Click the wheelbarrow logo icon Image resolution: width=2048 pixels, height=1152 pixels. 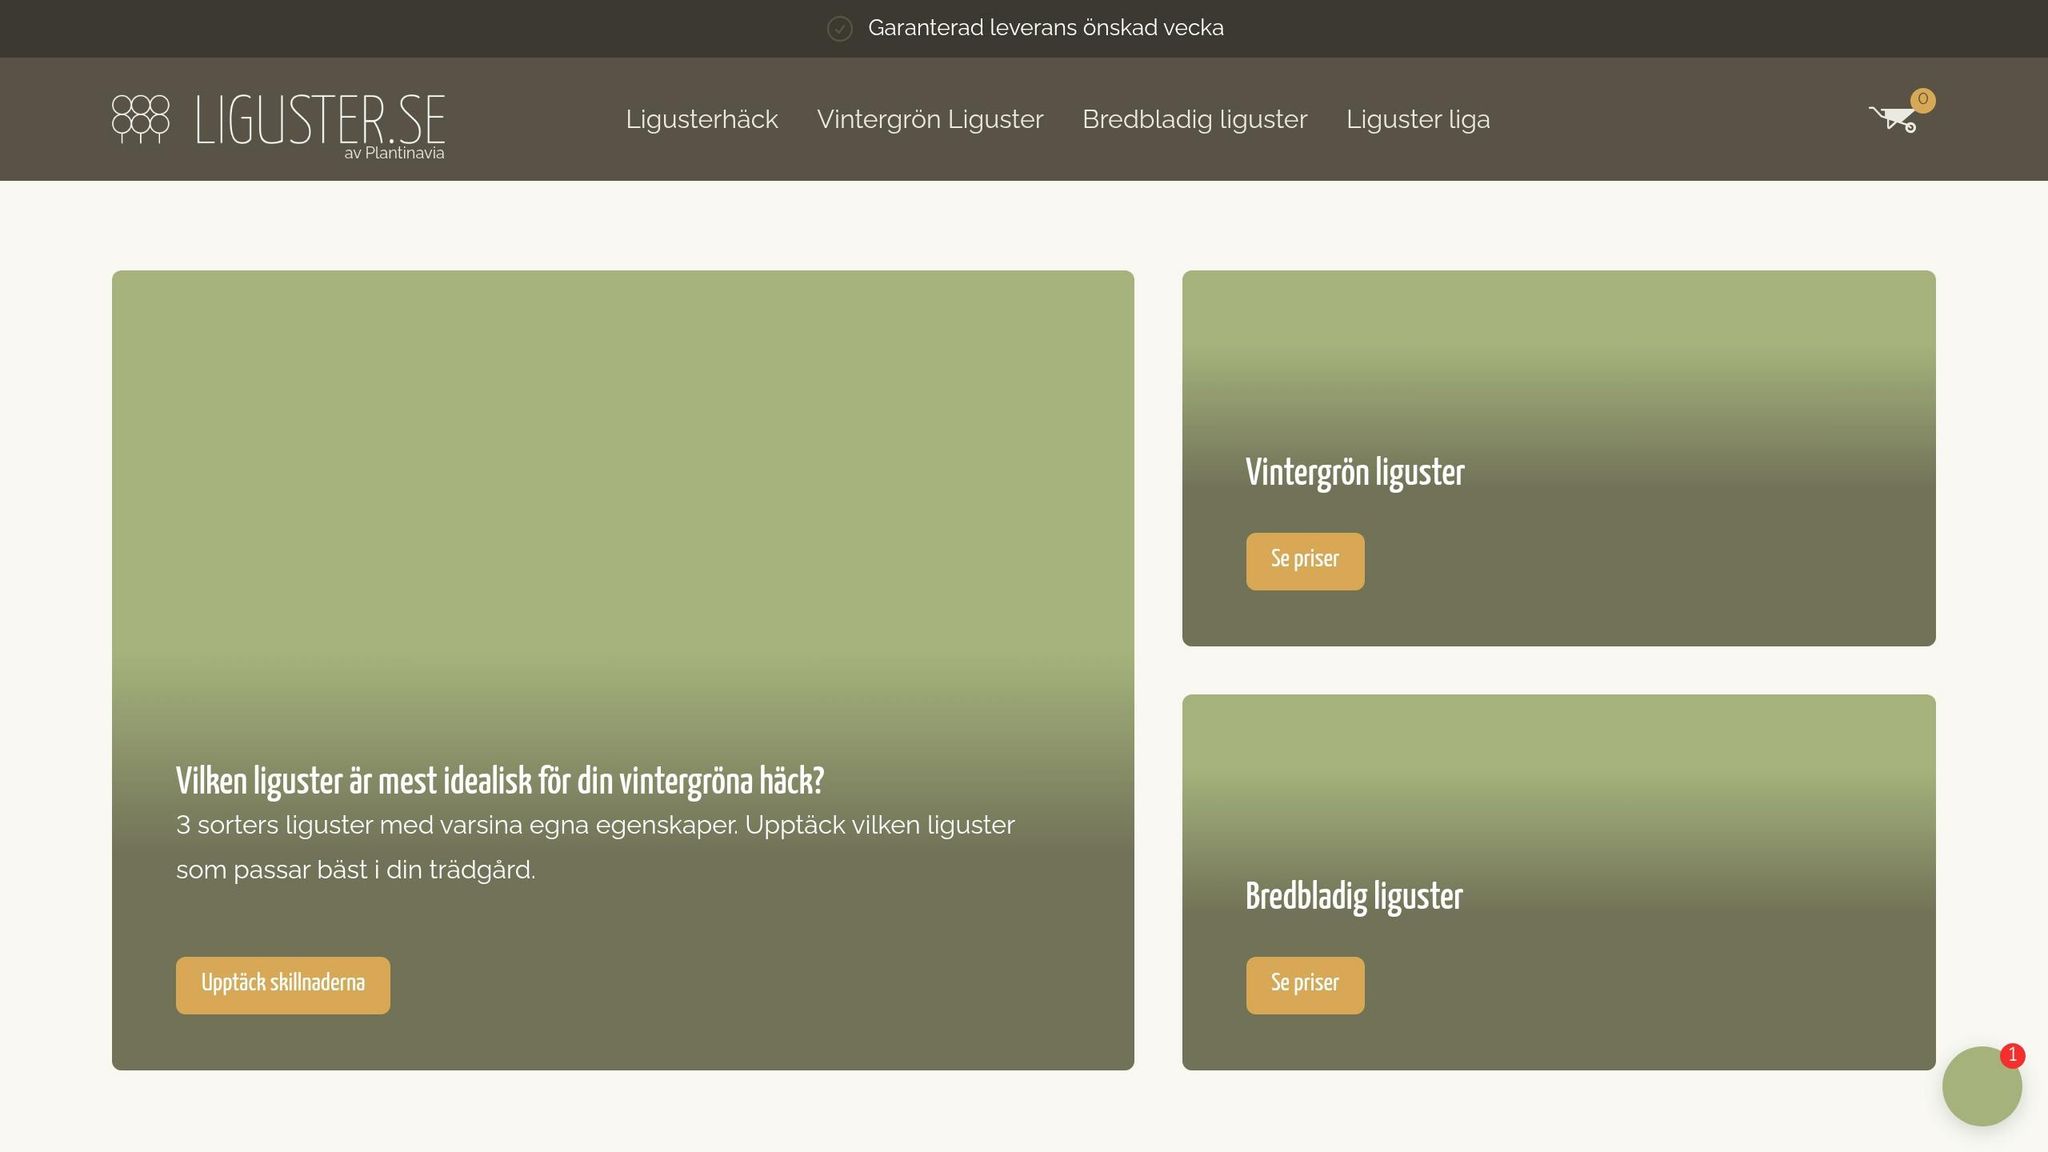141,119
